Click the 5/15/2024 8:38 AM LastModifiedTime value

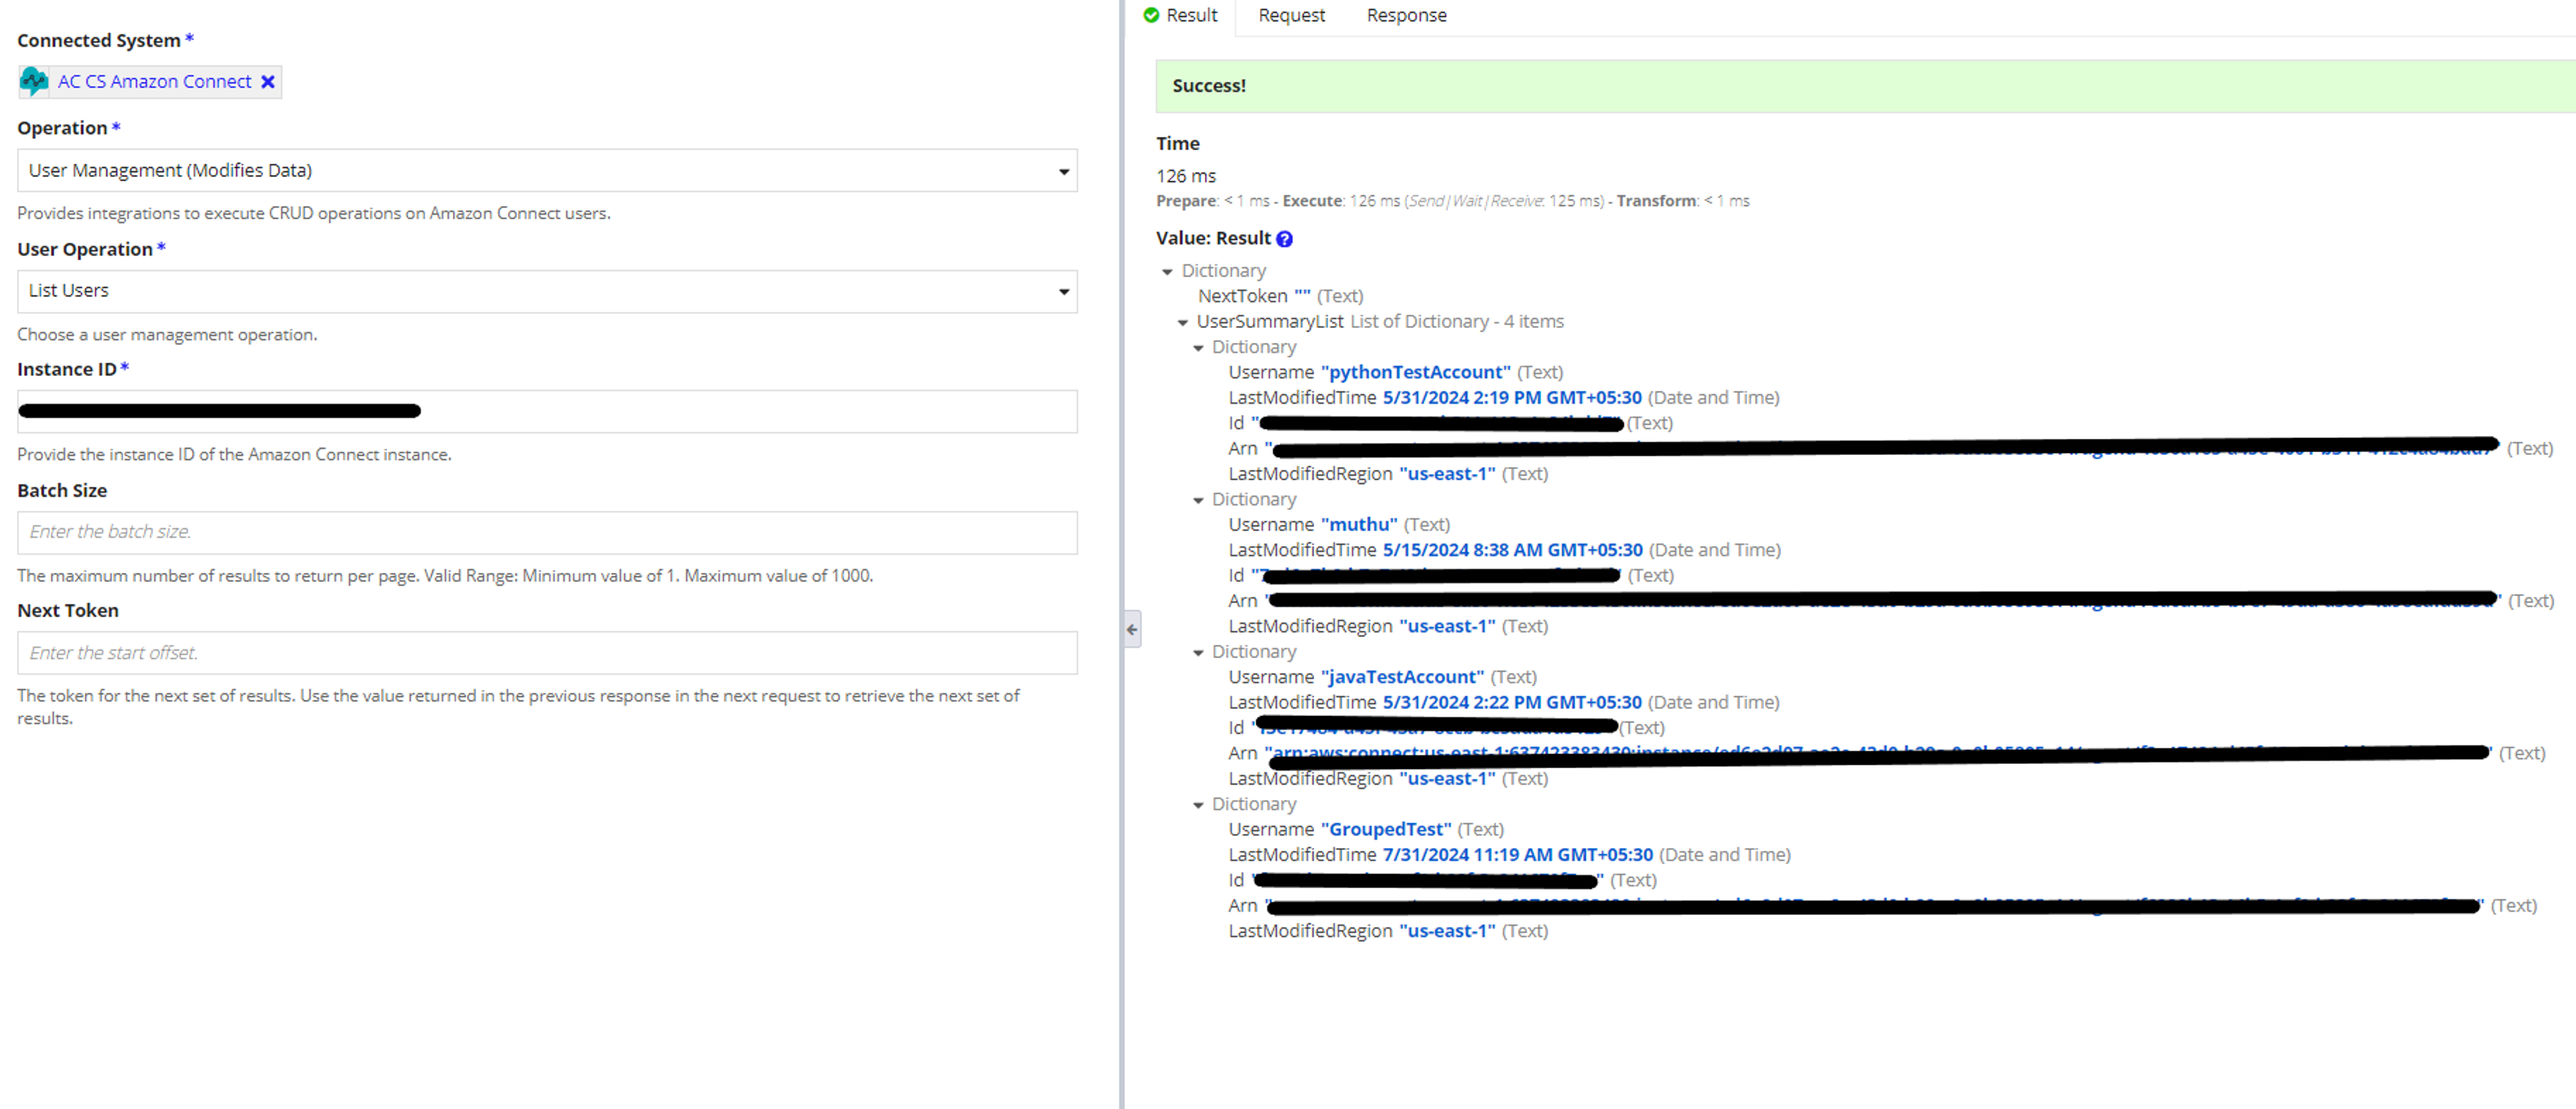[1512, 550]
